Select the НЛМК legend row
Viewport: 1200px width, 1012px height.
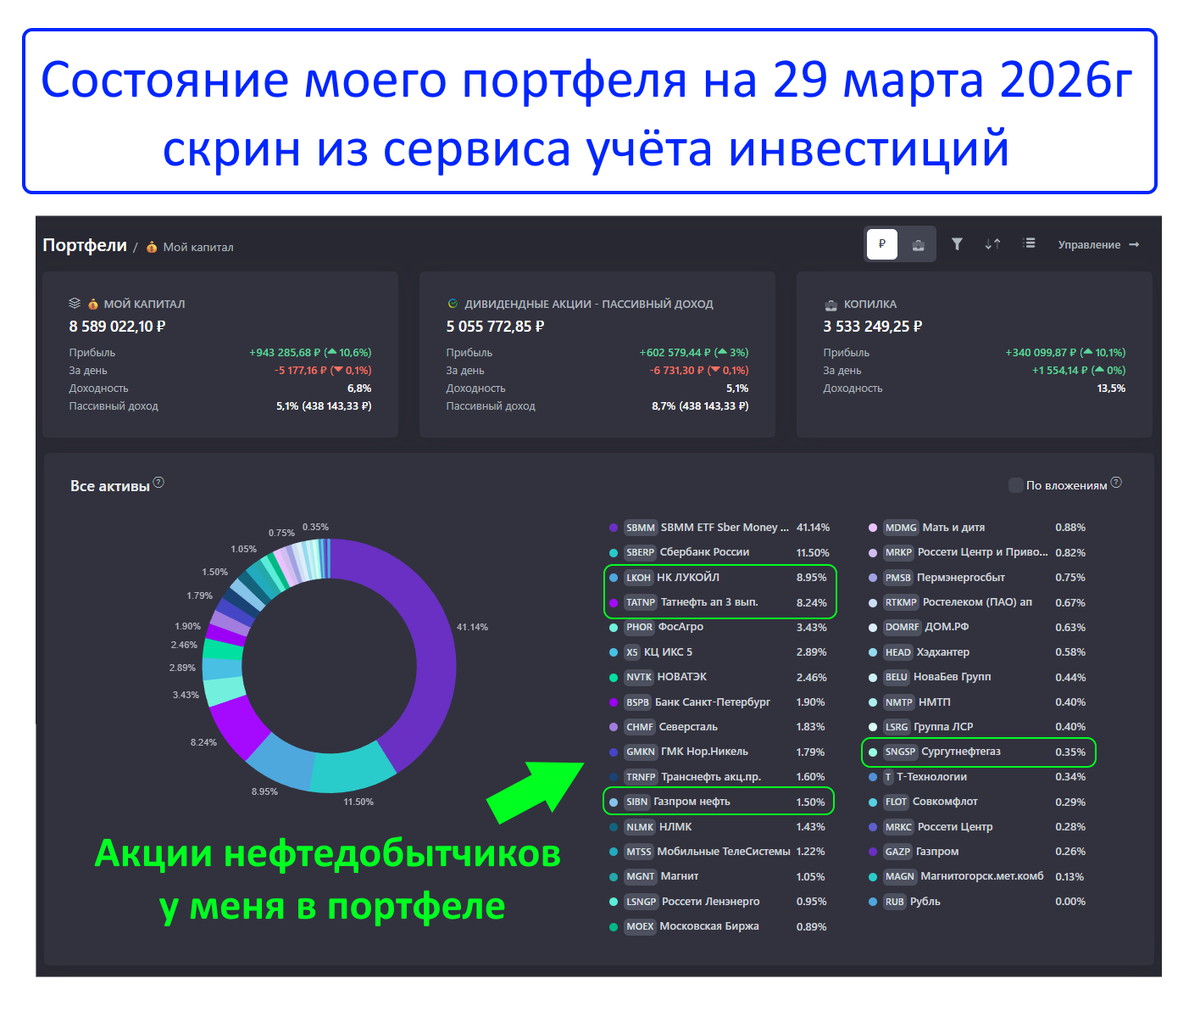[718, 827]
